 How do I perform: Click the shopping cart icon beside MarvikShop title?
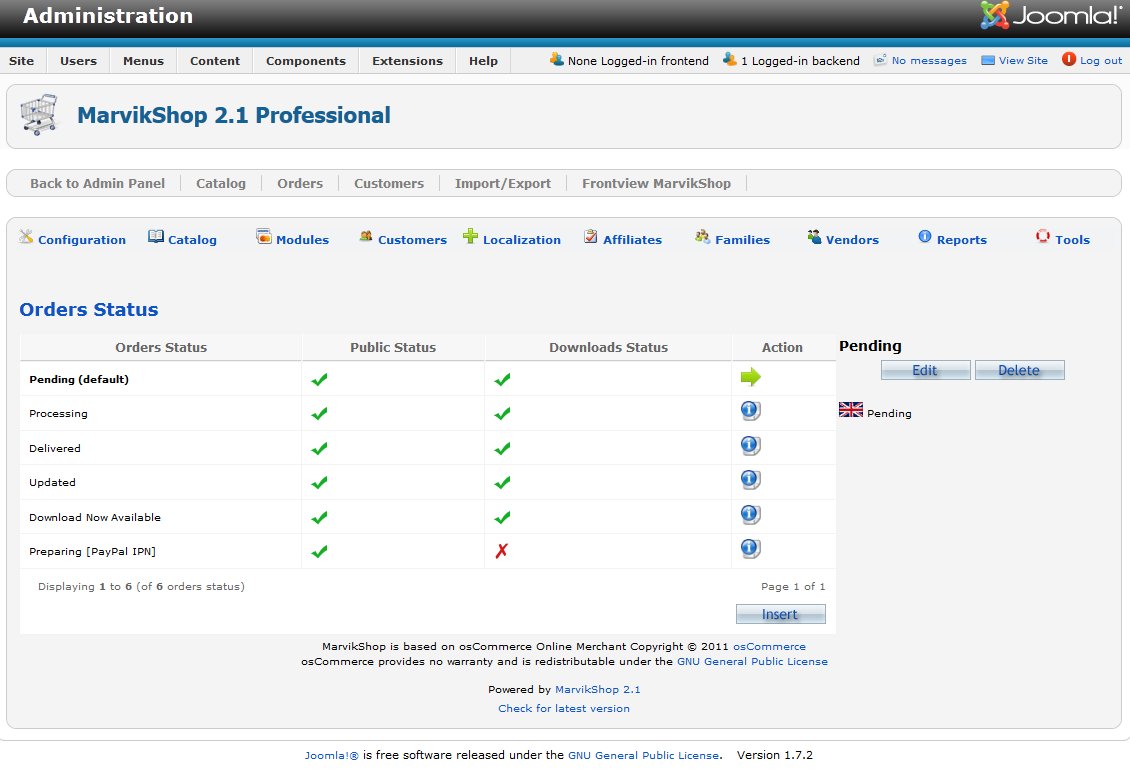click(x=39, y=115)
